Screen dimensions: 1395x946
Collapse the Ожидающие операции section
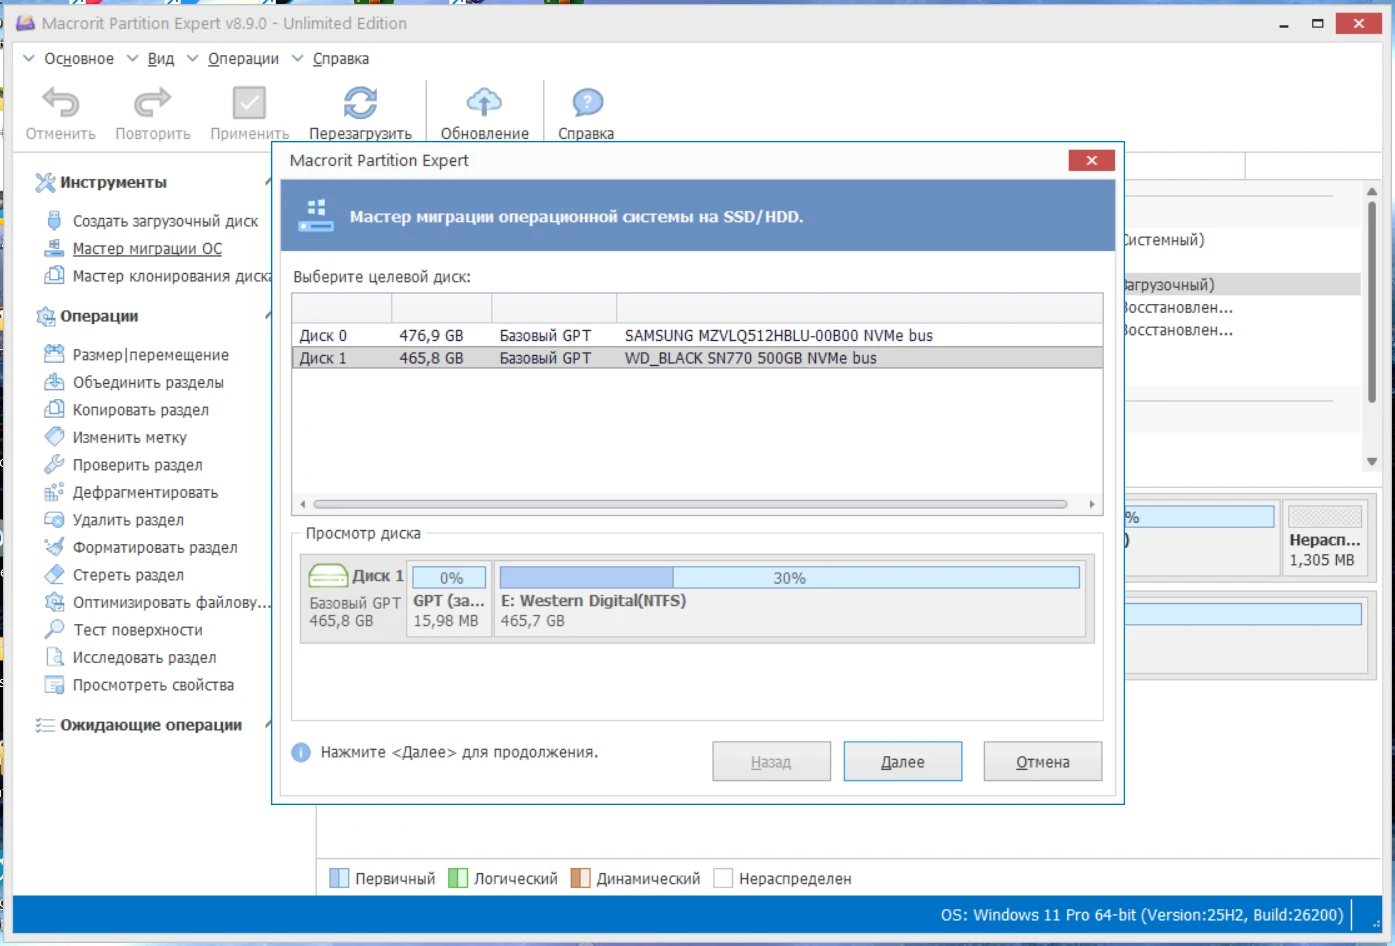267,725
